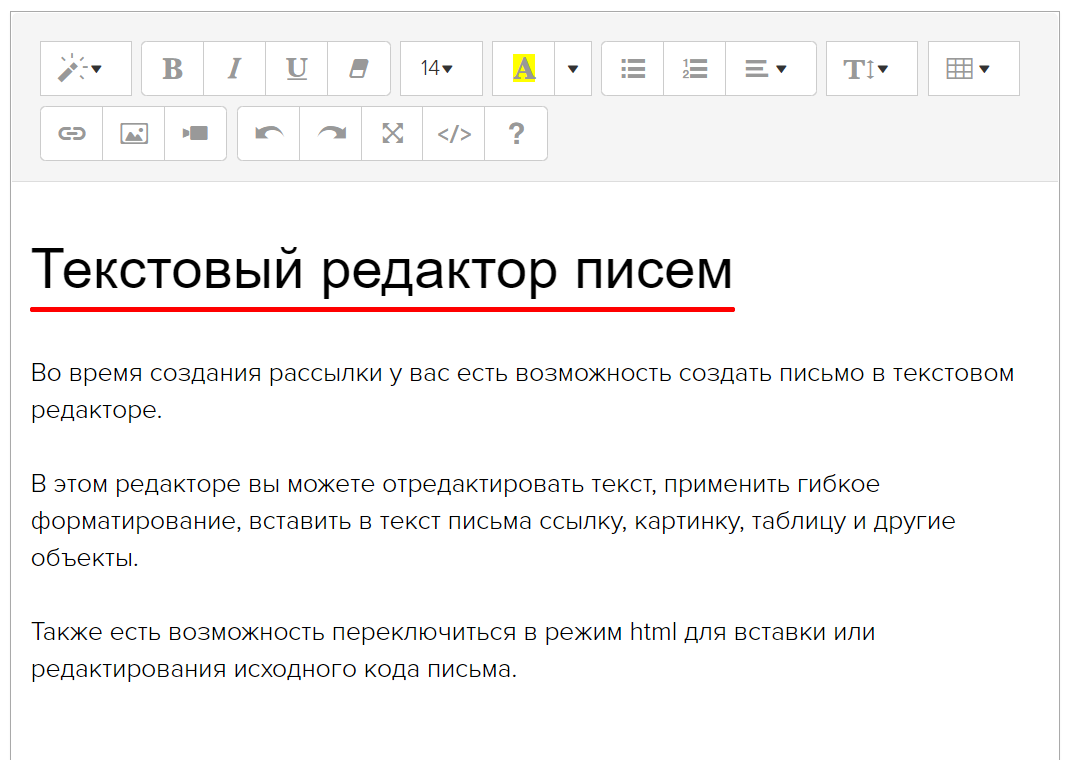The height and width of the screenshot is (760, 1070).
Task: Click the heading text "Текстовый редактор писем"
Action: pyautogui.click(x=382, y=270)
